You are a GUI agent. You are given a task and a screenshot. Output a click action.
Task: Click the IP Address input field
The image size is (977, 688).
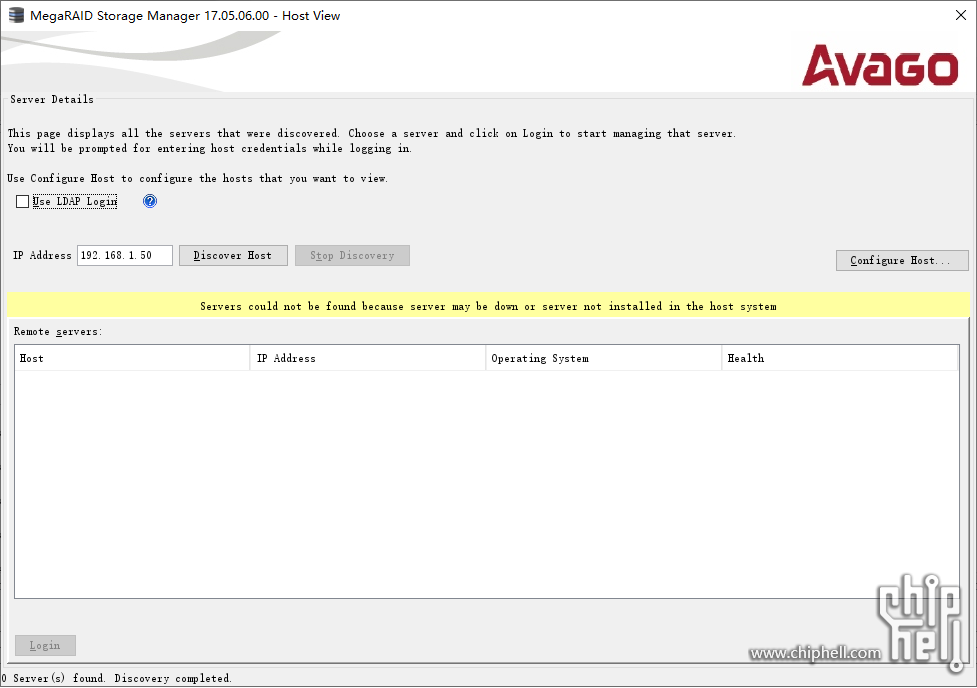125,256
